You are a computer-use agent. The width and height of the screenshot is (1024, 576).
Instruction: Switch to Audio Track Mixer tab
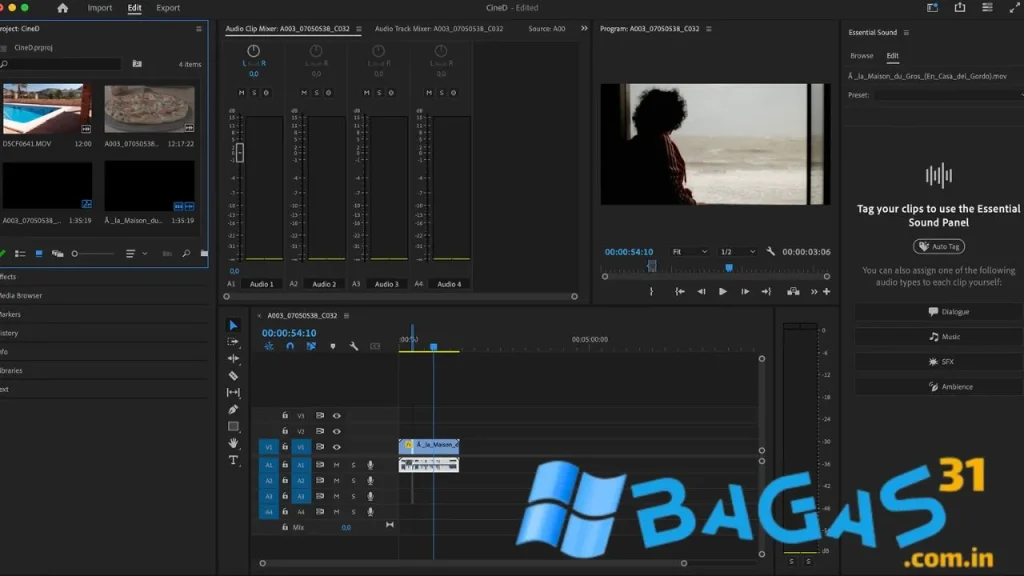[439, 29]
